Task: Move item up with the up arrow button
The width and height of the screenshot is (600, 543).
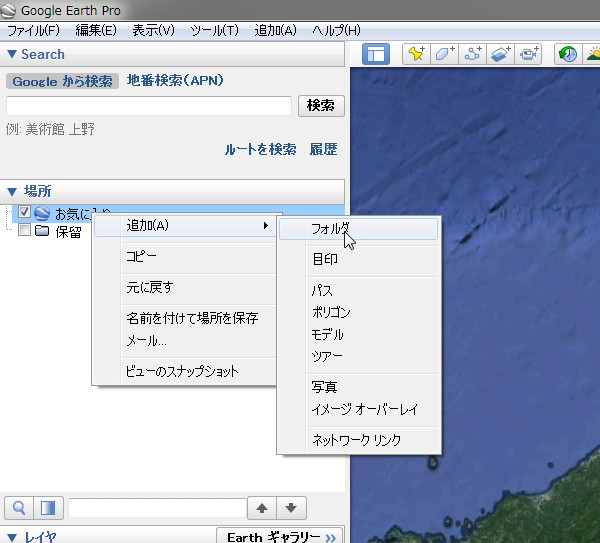Action: 262,508
